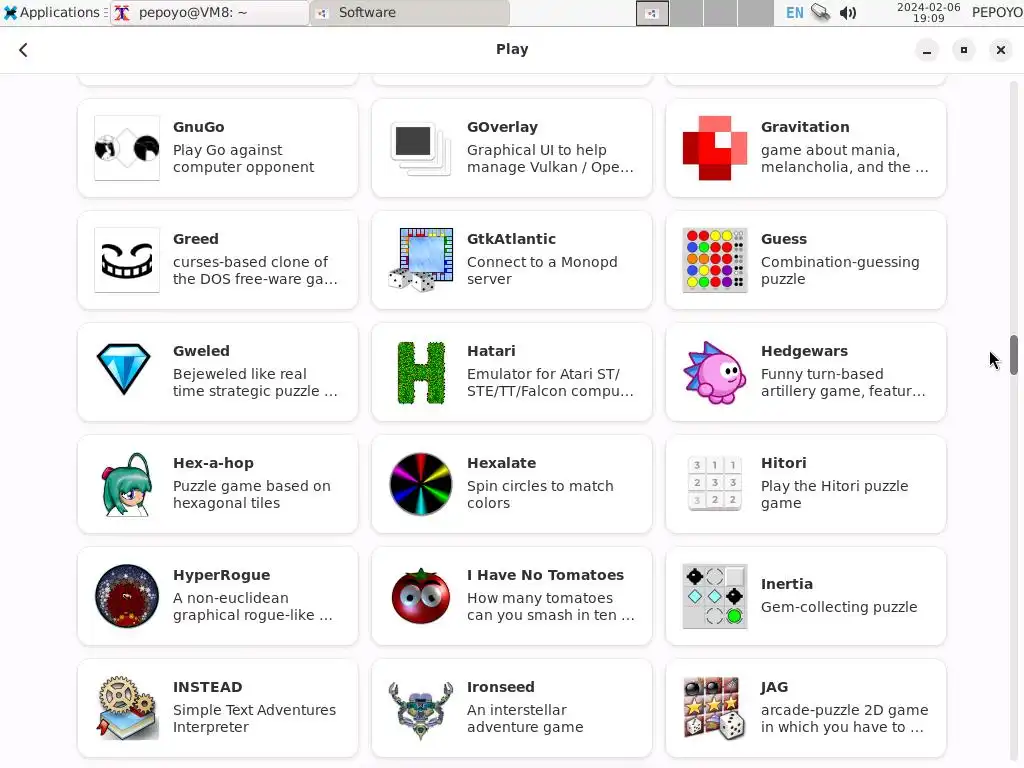
Task: Switch keyboard layout via EN indicator
Action: click(x=794, y=12)
